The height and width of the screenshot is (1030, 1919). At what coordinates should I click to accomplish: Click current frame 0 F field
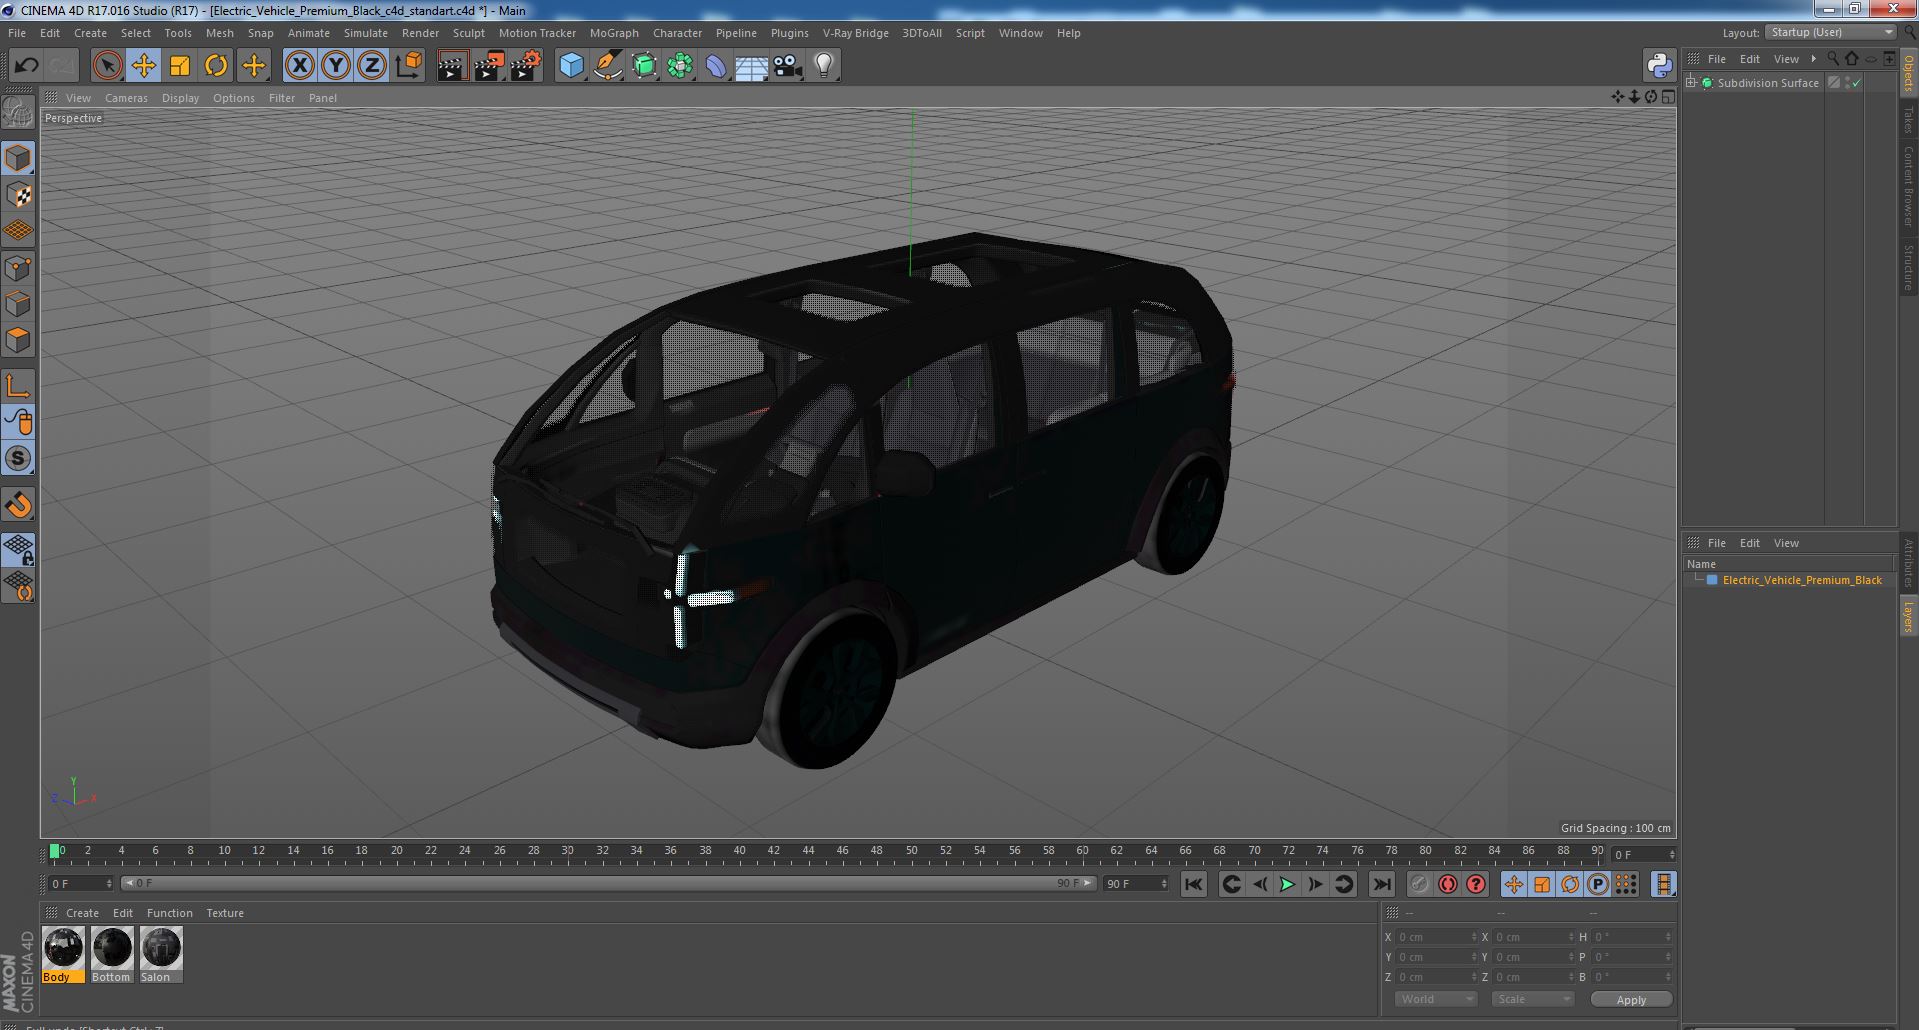tap(81, 884)
